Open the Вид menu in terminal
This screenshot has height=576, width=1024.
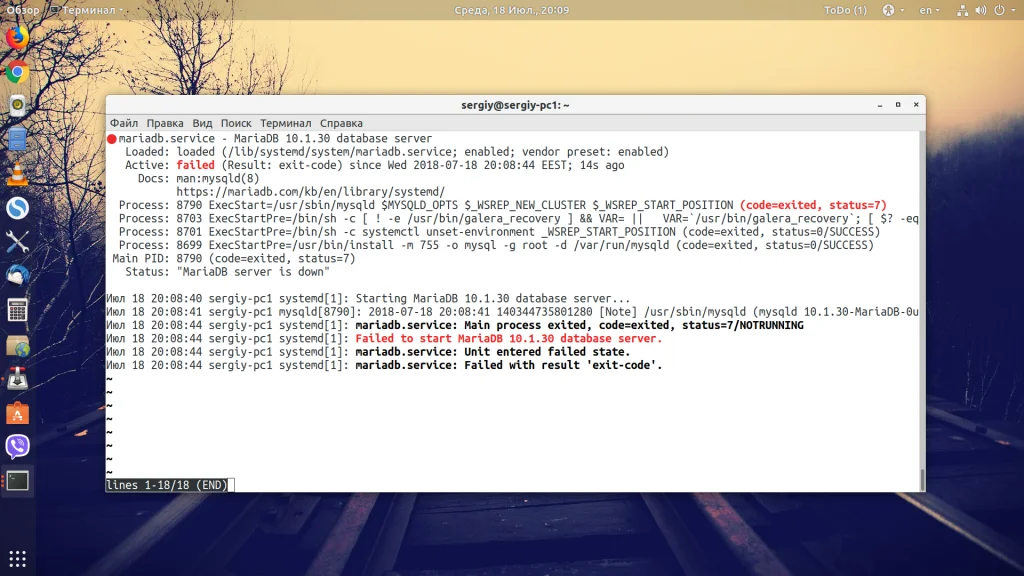(x=202, y=123)
